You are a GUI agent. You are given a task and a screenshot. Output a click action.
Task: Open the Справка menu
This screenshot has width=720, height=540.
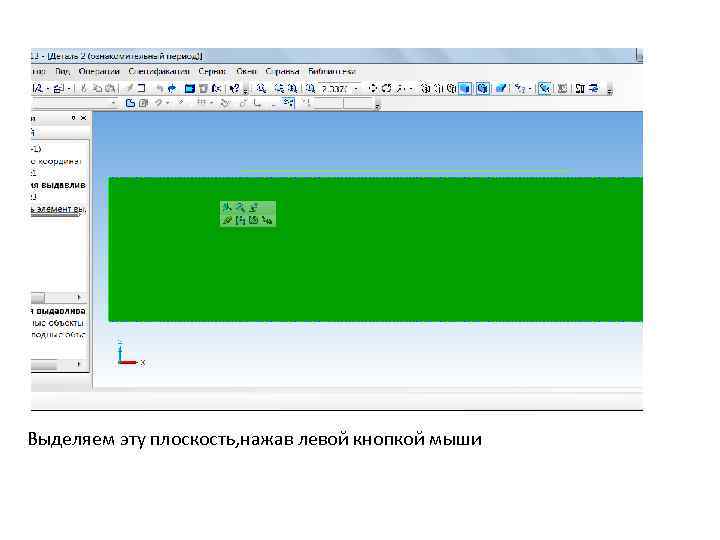point(282,72)
